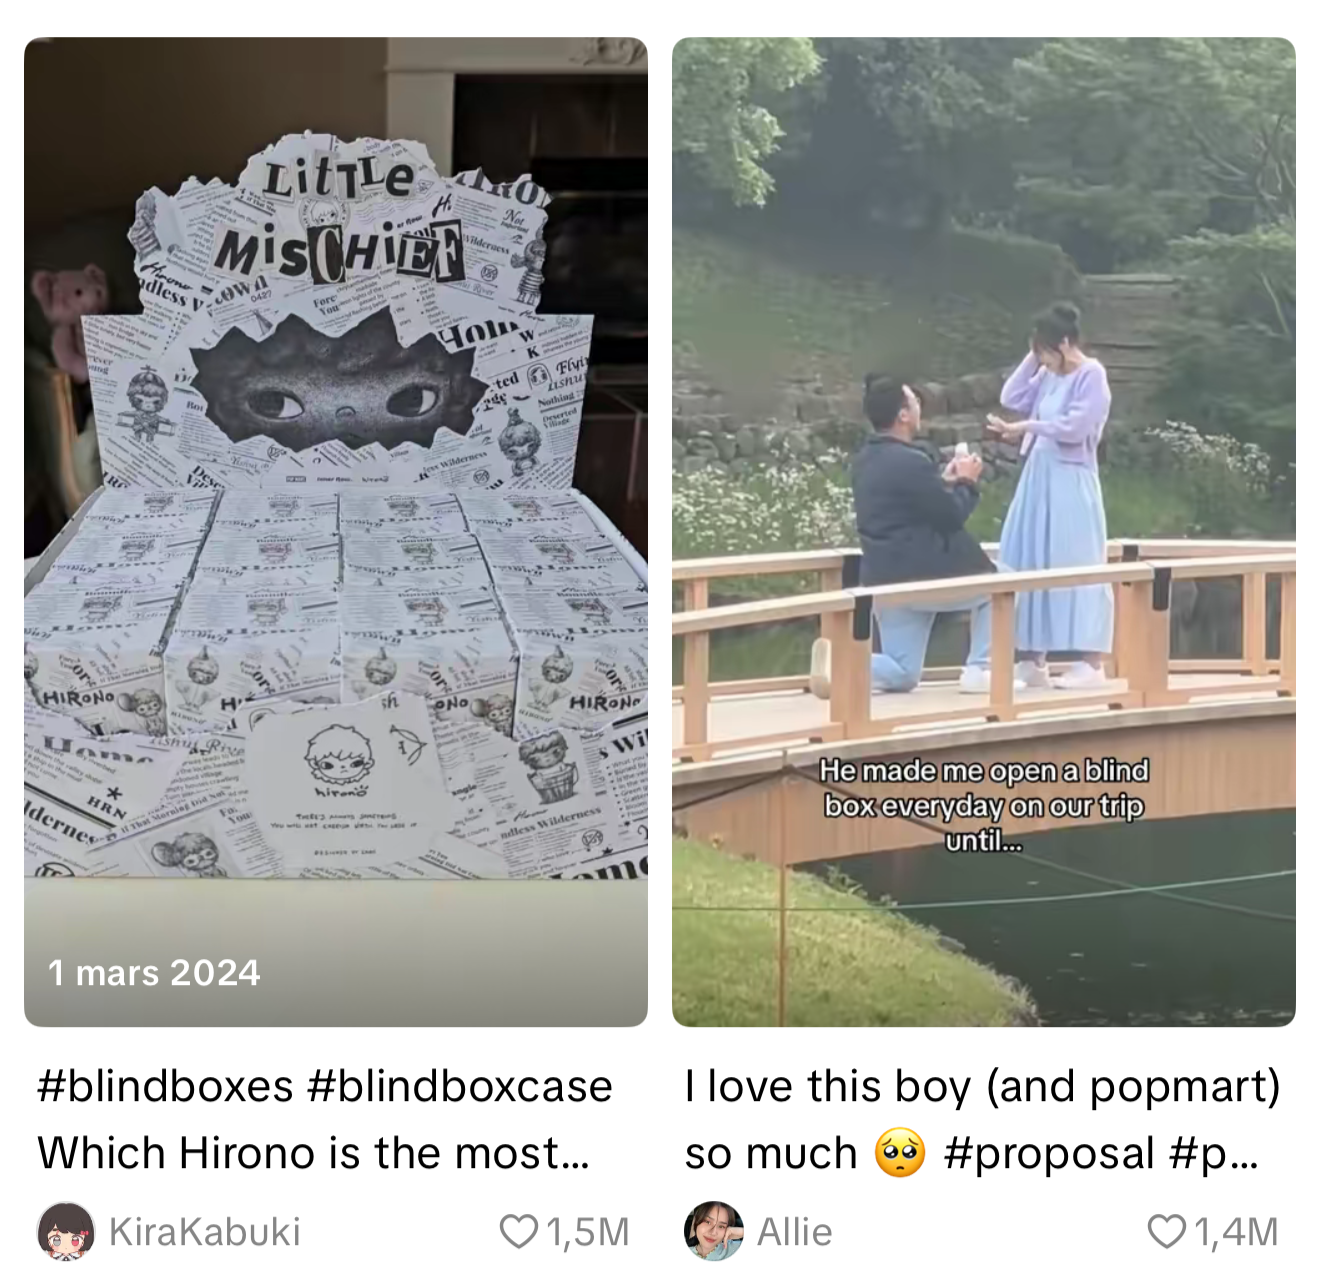The height and width of the screenshot is (1278, 1320).
Task: Tap the 'He made me open a blind box' overlay text
Action: tap(984, 805)
